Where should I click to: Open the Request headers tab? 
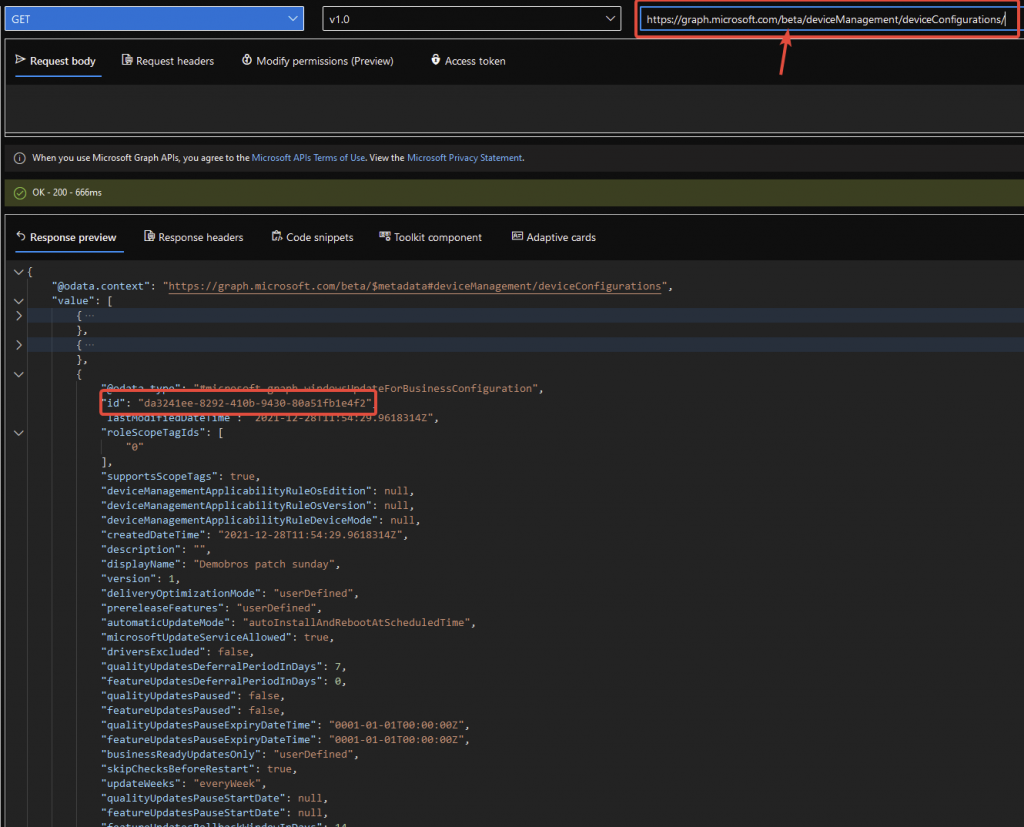tap(168, 61)
